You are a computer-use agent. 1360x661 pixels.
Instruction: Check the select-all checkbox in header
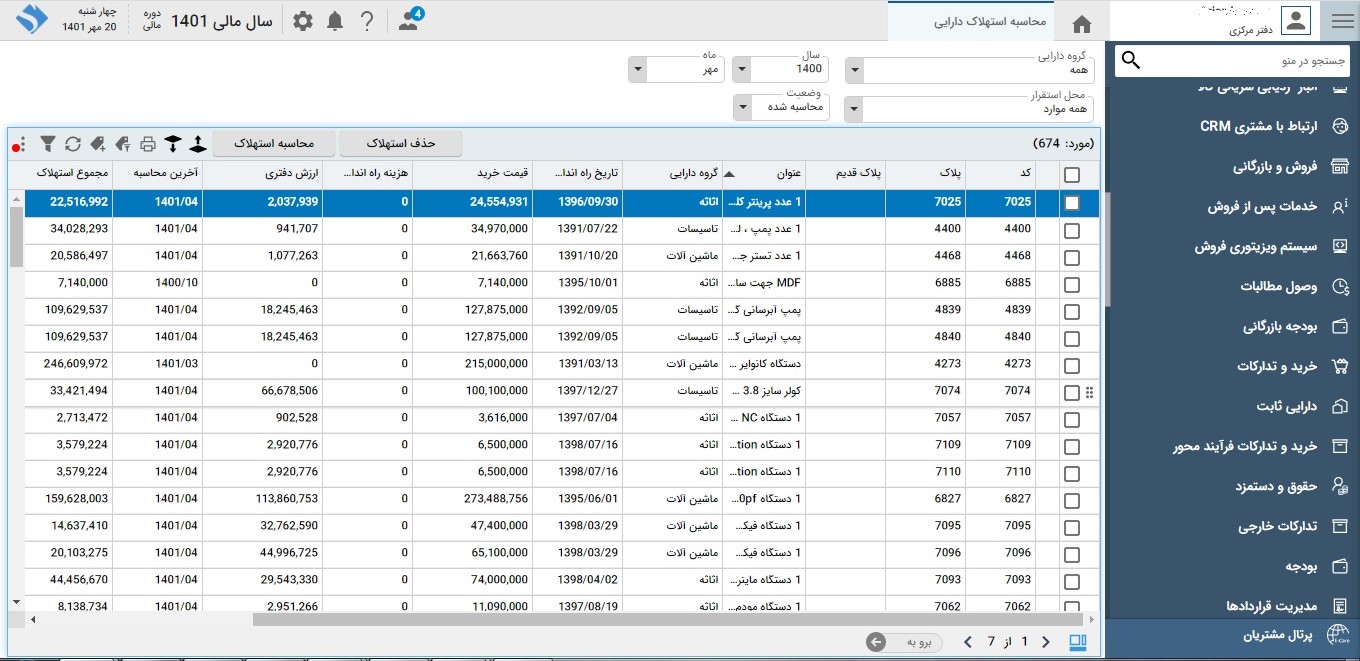pos(1072,175)
